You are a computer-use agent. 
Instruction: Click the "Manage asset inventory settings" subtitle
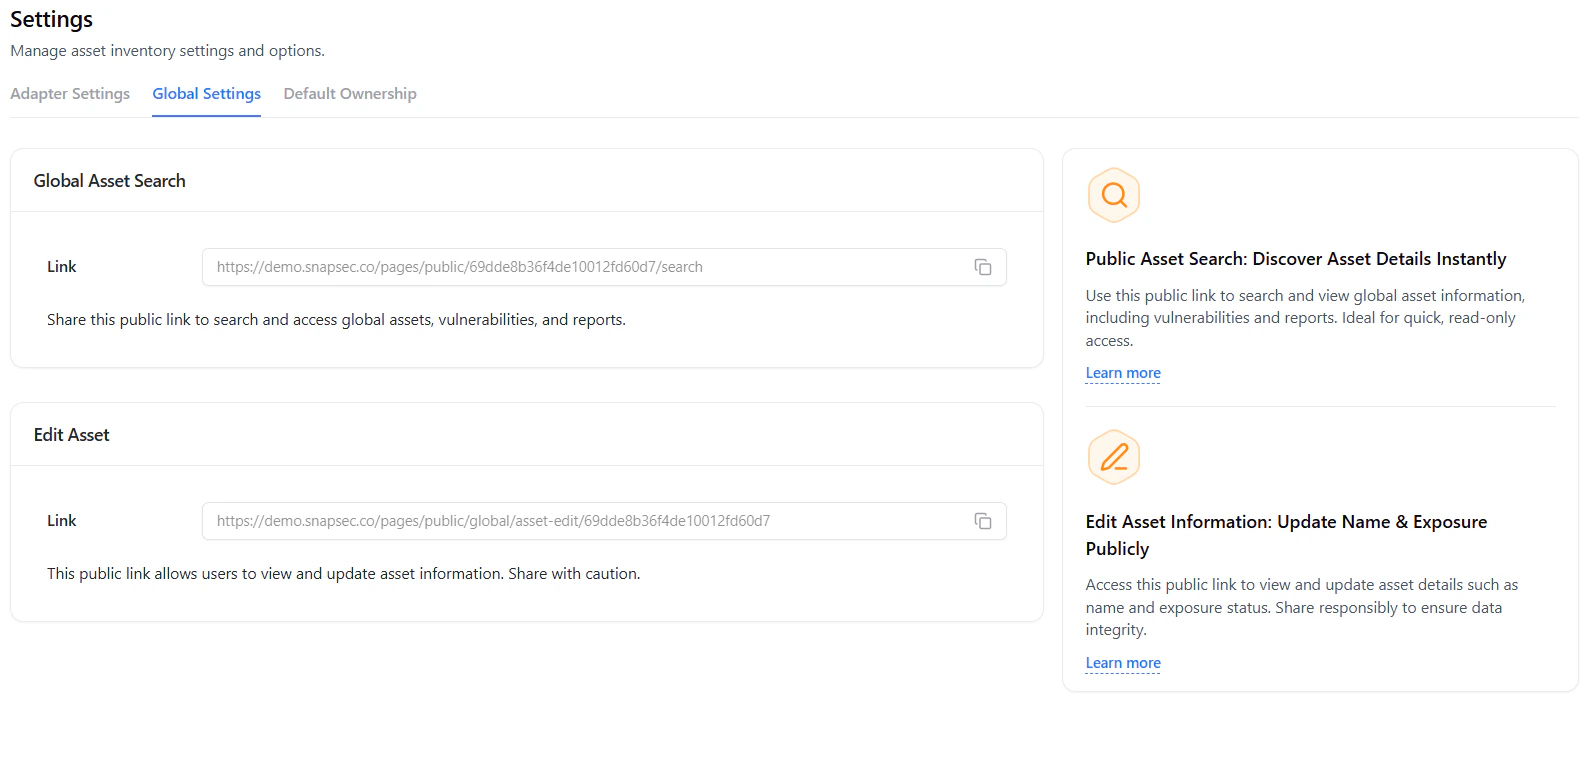168,51
